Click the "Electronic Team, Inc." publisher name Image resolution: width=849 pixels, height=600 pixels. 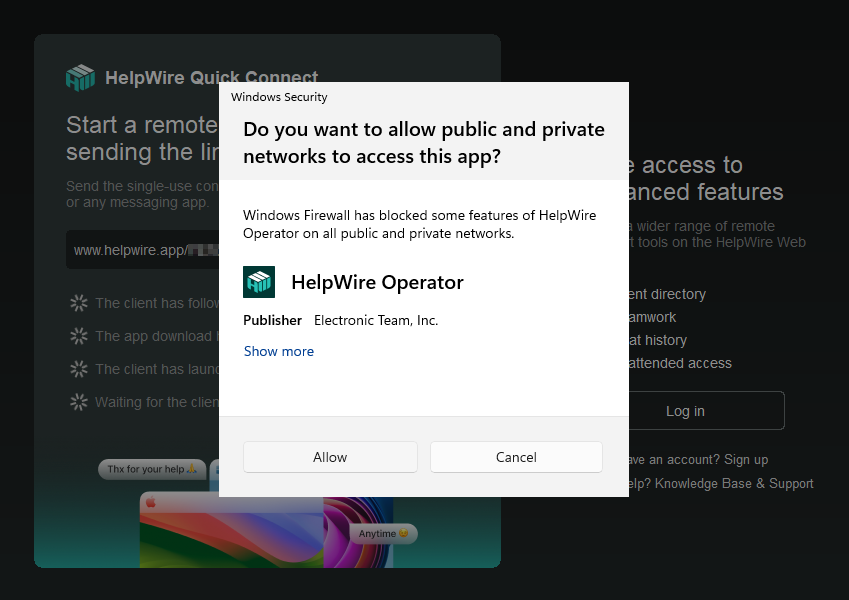[x=376, y=321]
